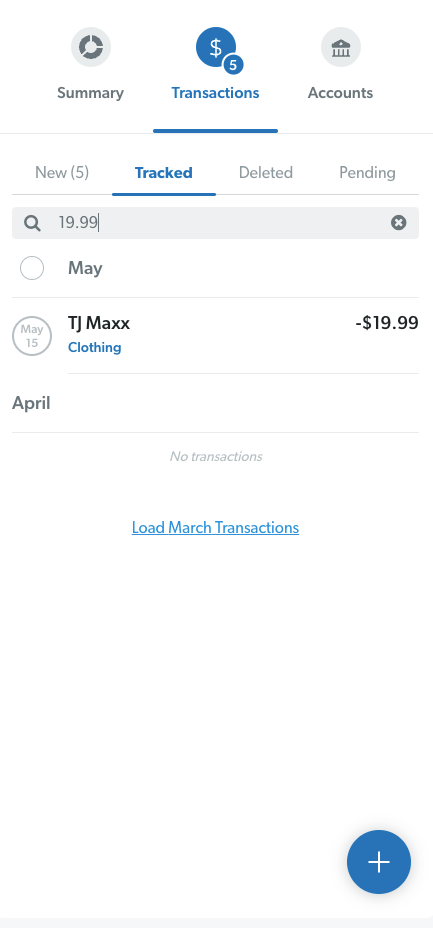Open the TJ Maxx transaction
433x928 pixels.
[x=99, y=323]
